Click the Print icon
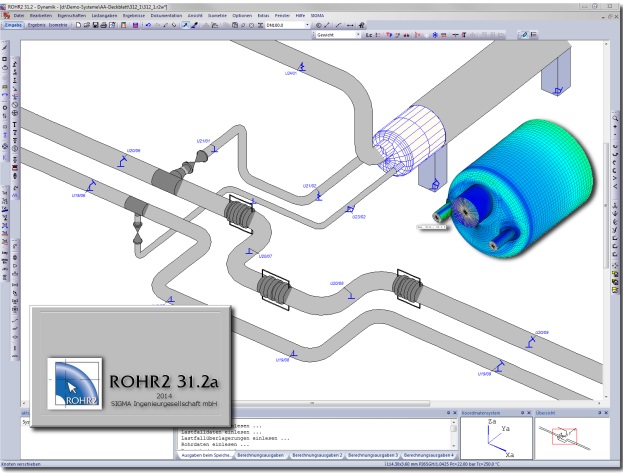Image resolution: width=623 pixels, height=473 pixels. pyautogui.click(x=104, y=25)
